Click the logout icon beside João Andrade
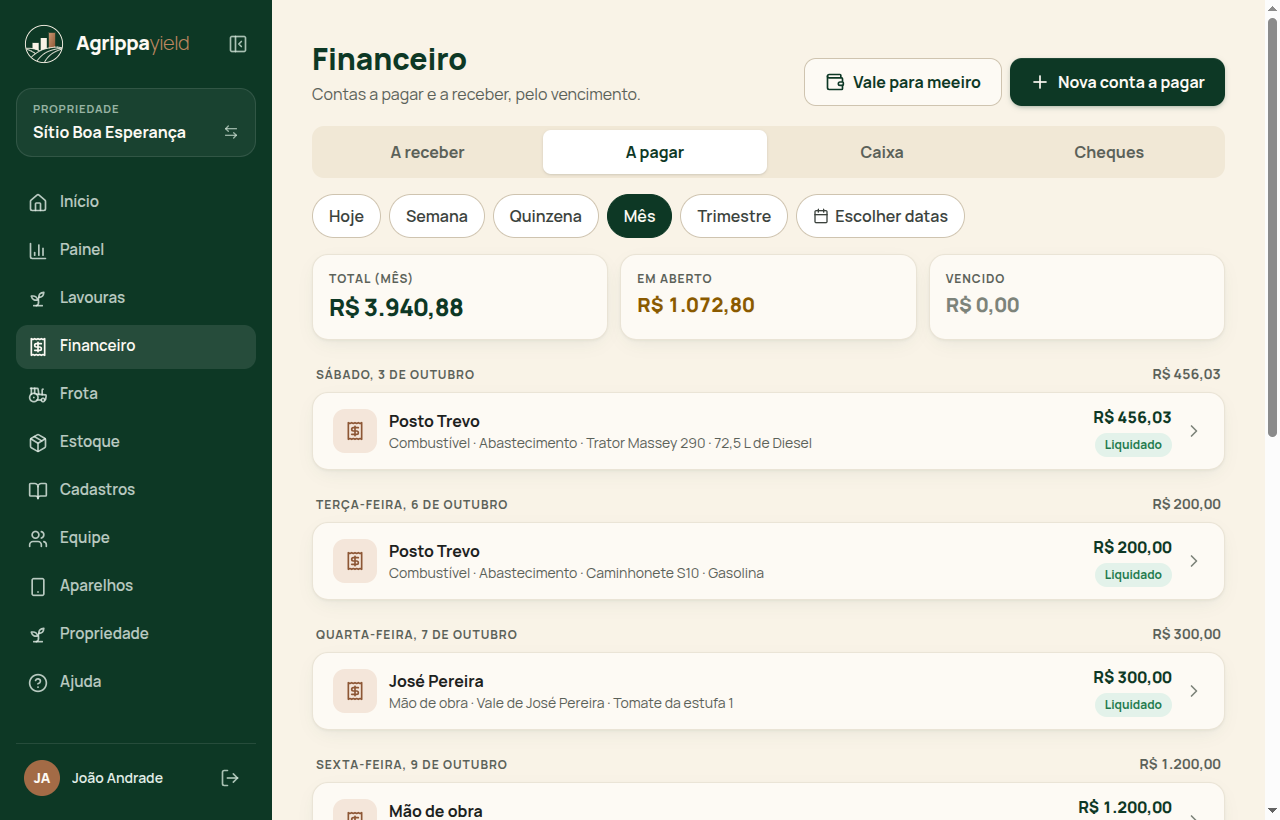 pyautogui.click(x=230, y=778)
